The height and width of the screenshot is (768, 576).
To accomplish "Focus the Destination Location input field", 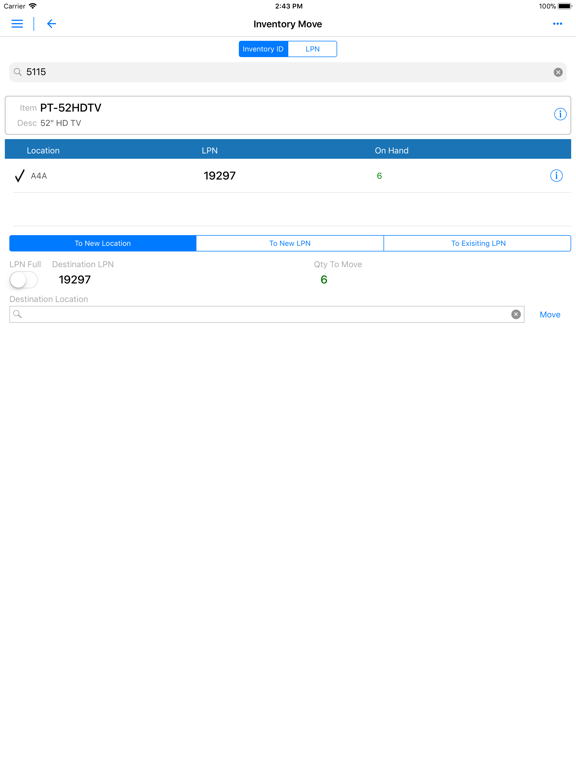I will pos(267,314).
